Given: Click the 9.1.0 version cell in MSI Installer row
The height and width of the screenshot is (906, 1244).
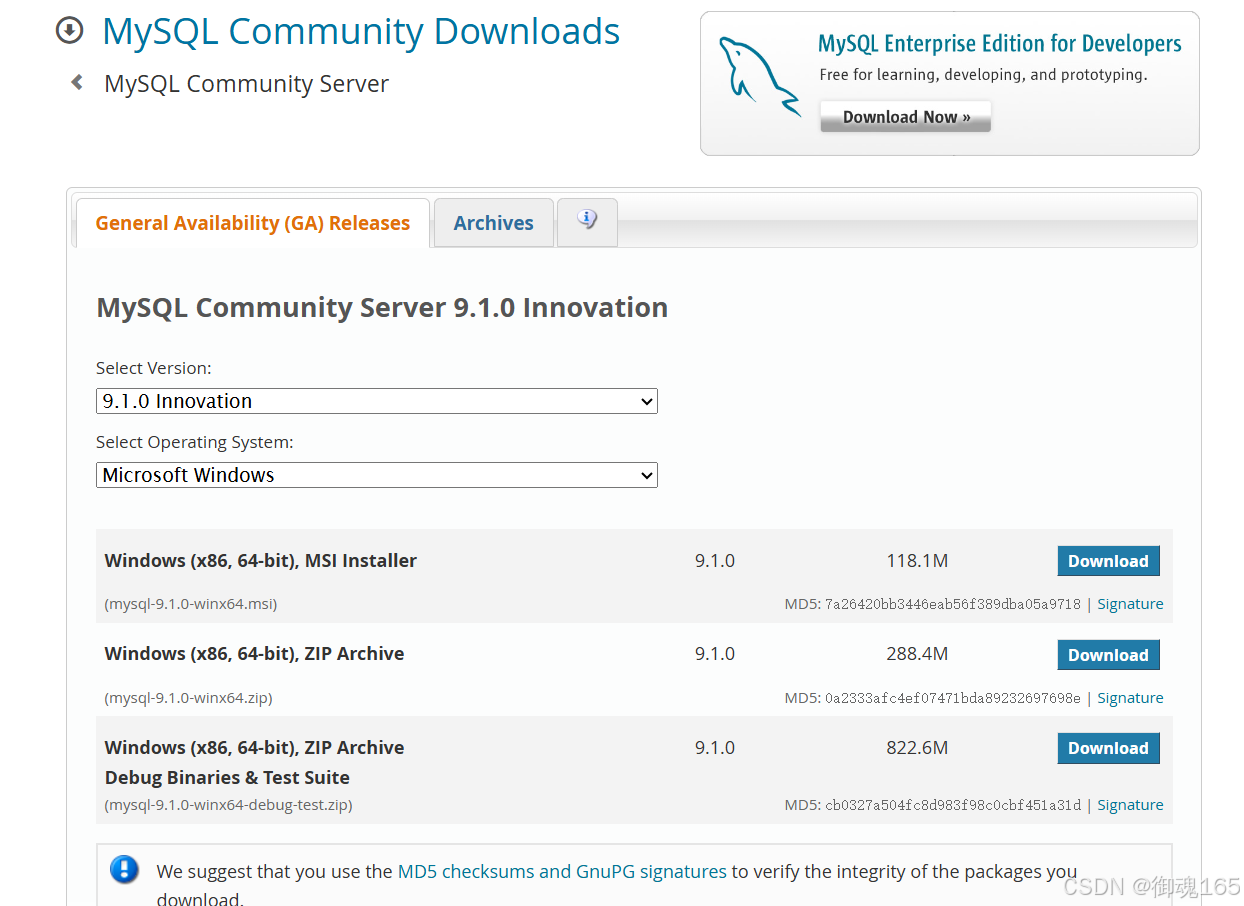Looking at the screenshot, I should point(715,561).
